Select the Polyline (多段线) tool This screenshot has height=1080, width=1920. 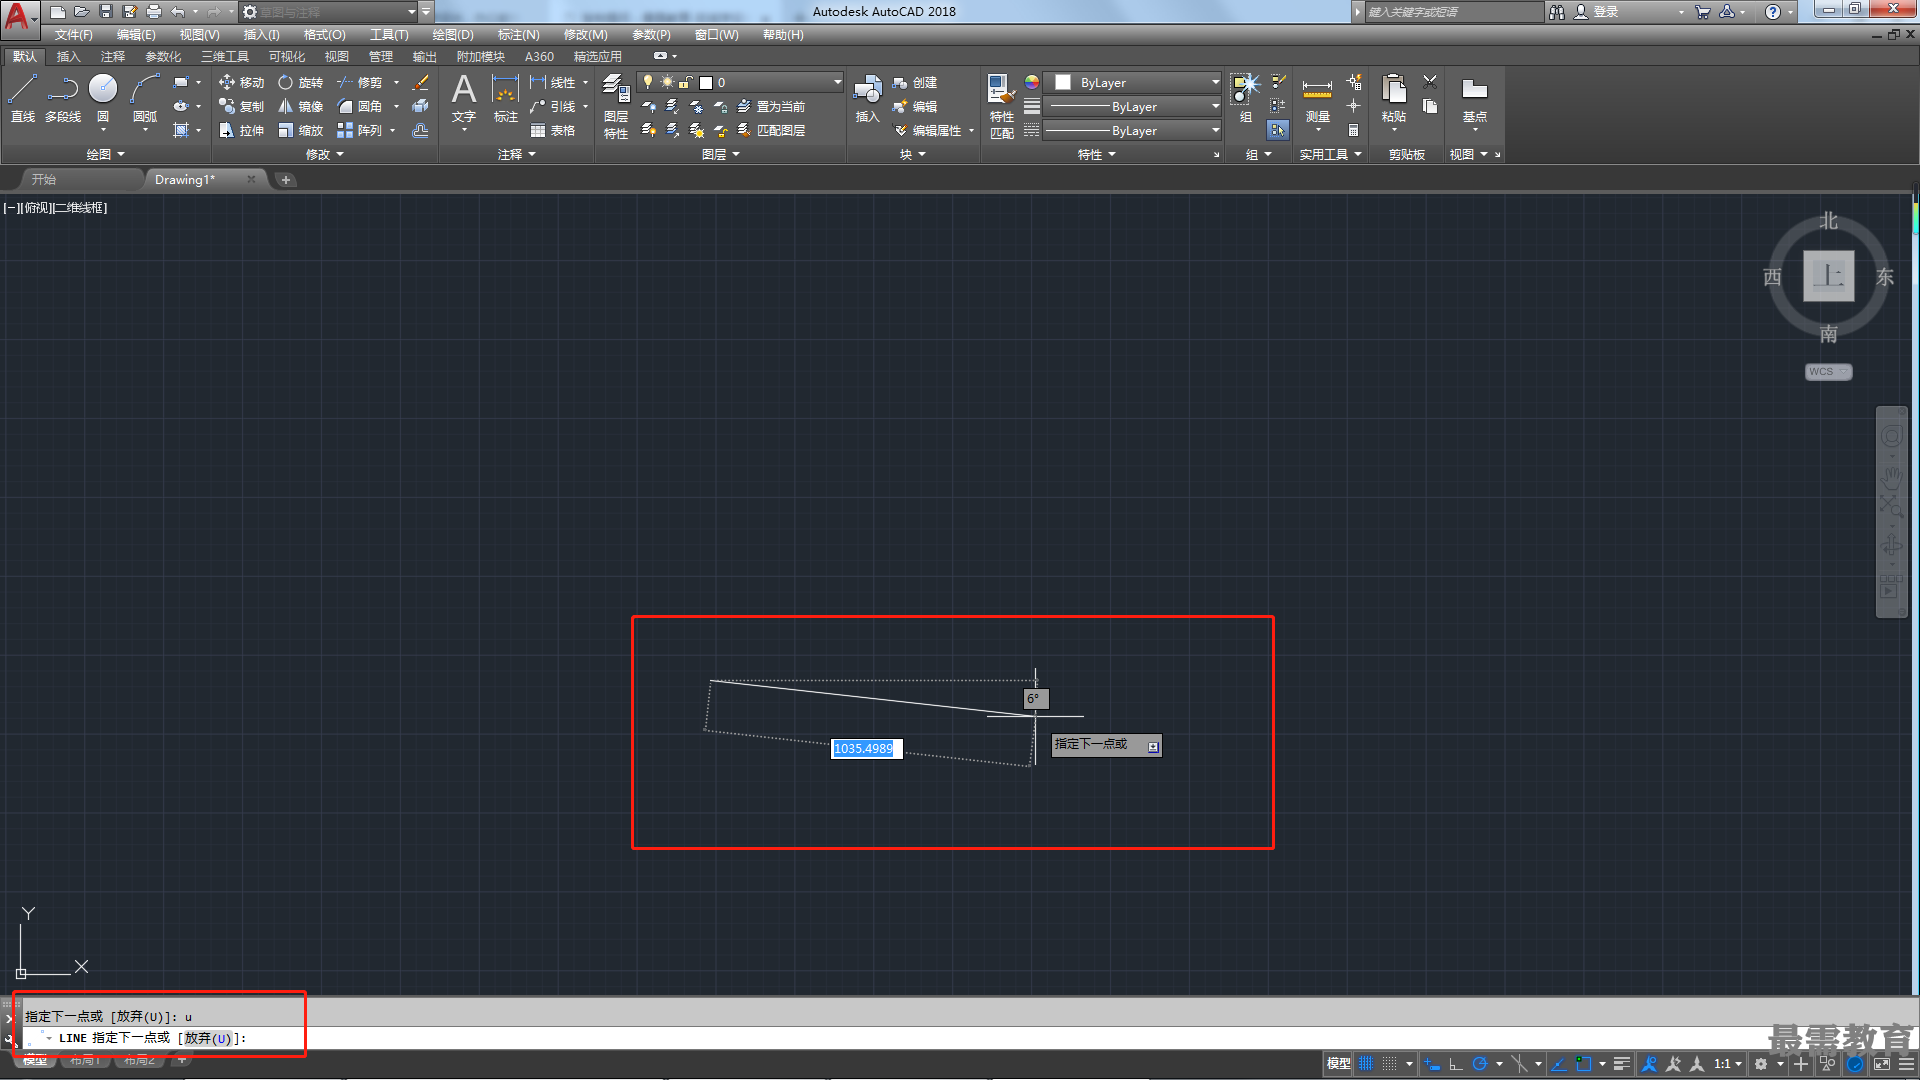click(x=63, y=98)
